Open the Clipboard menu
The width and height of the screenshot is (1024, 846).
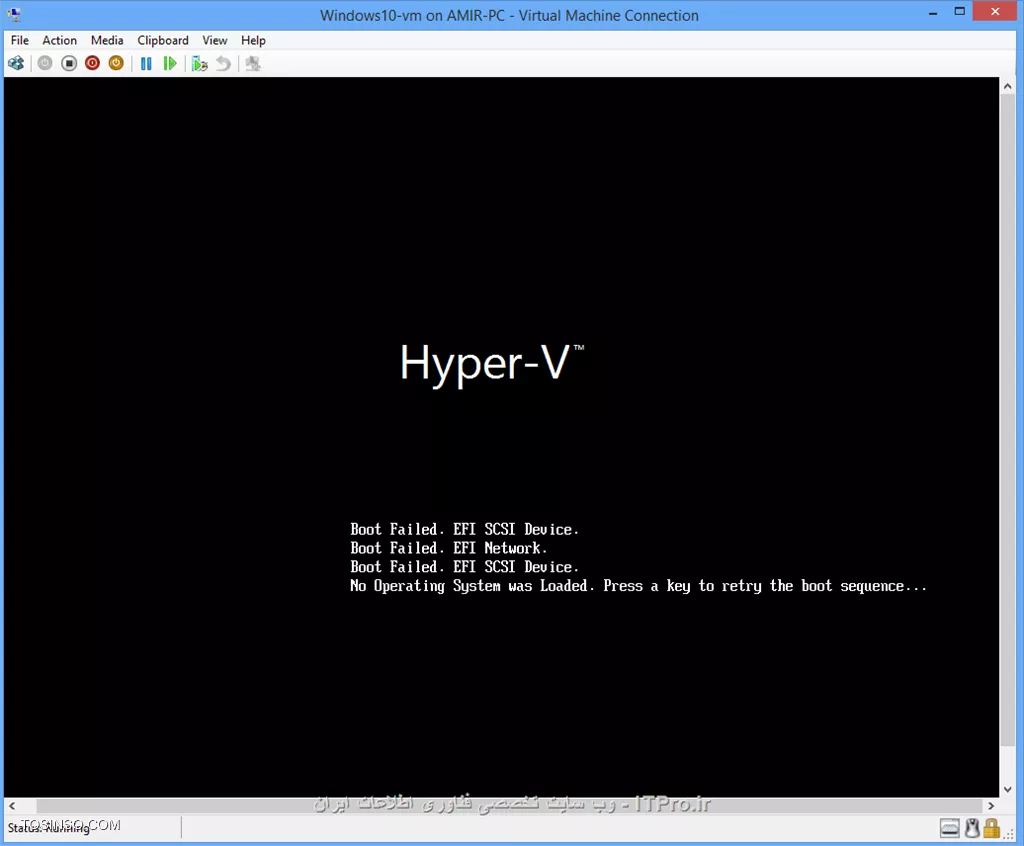pyautogui.click(x=163, y=41)
